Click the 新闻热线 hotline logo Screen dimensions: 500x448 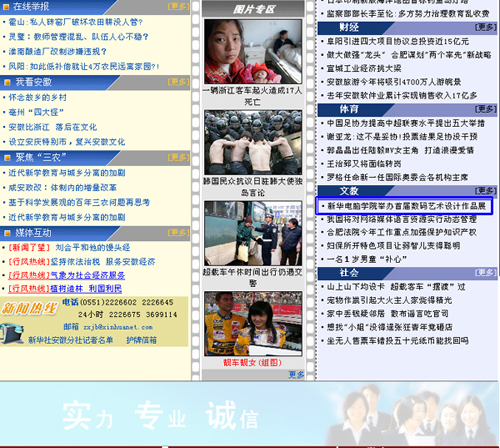[x=29, y=308]
